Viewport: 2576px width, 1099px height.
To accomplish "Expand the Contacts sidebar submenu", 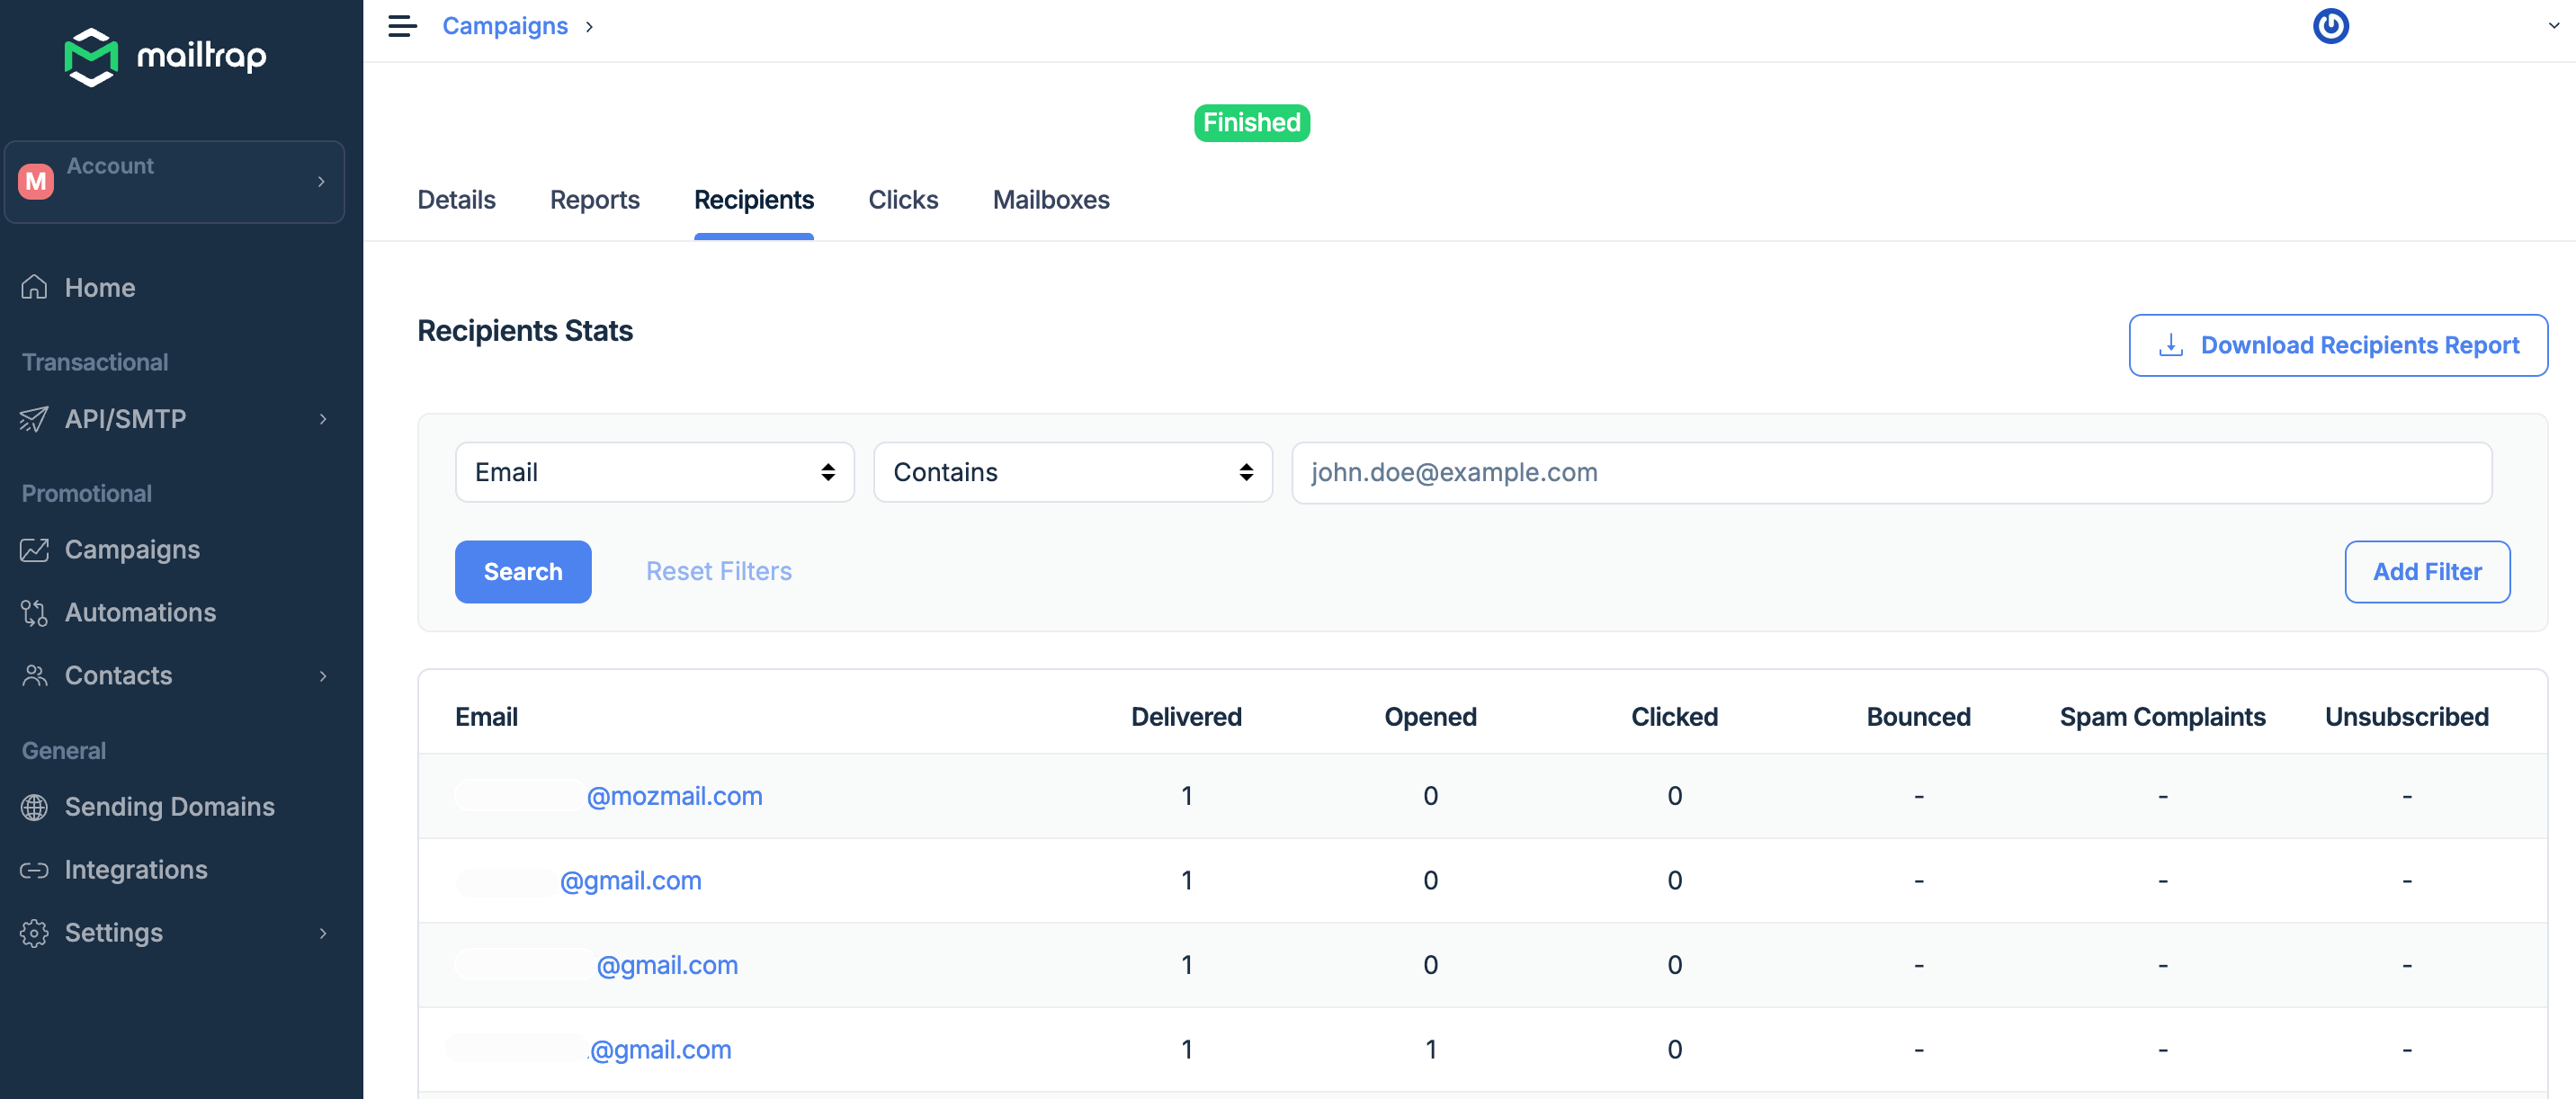I will point(322,676).
